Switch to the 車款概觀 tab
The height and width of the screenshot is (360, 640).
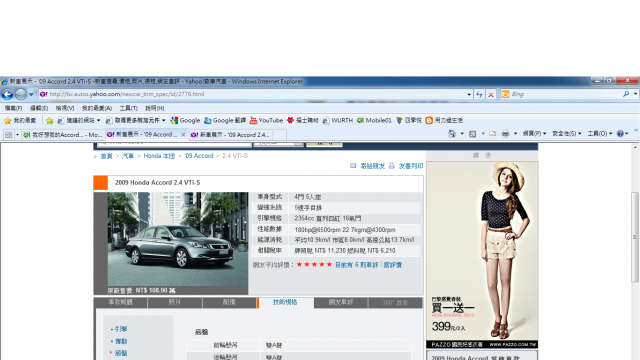[121, 302]
